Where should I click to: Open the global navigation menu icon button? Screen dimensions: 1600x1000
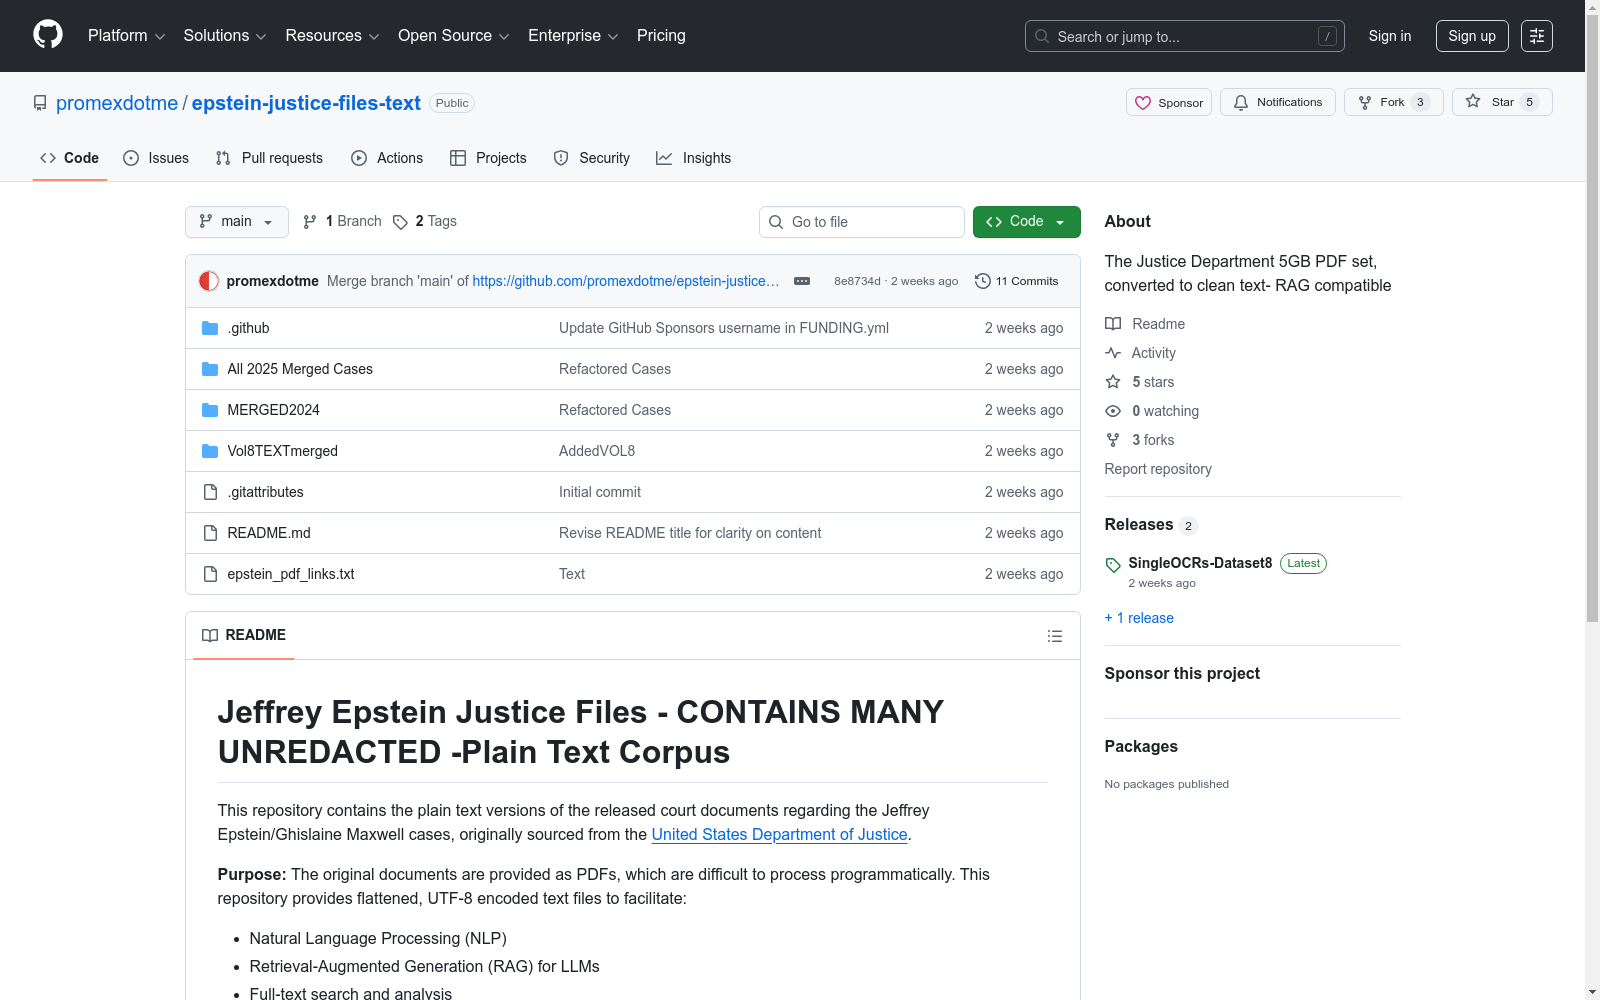1537,36
